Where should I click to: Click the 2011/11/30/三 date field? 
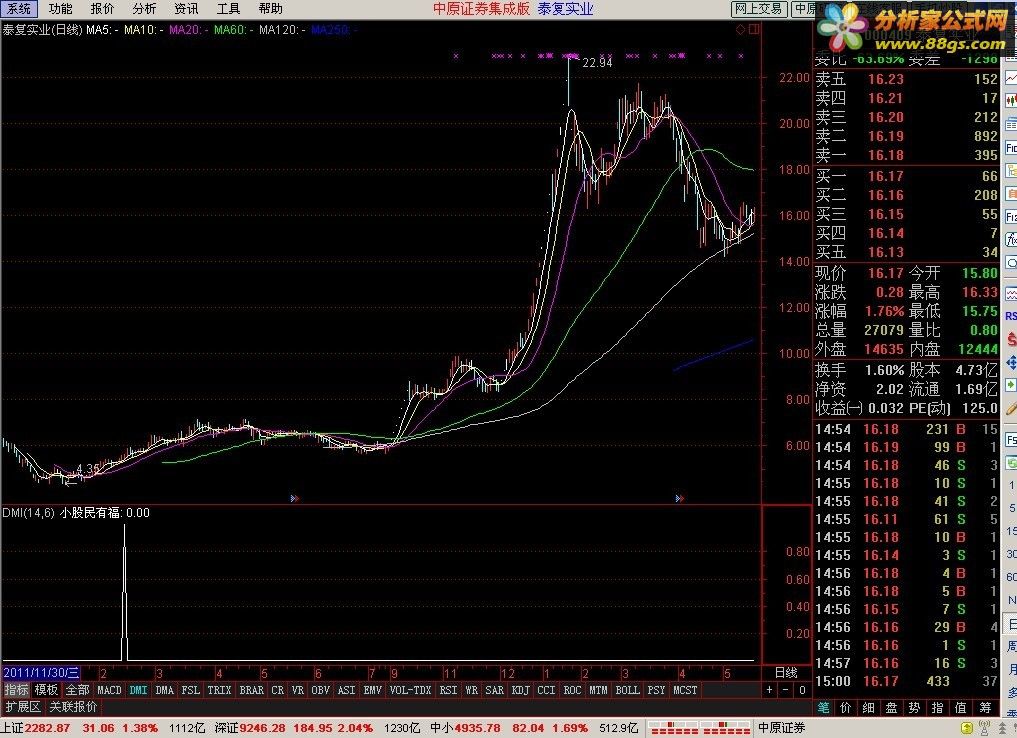tap(42, 673)
